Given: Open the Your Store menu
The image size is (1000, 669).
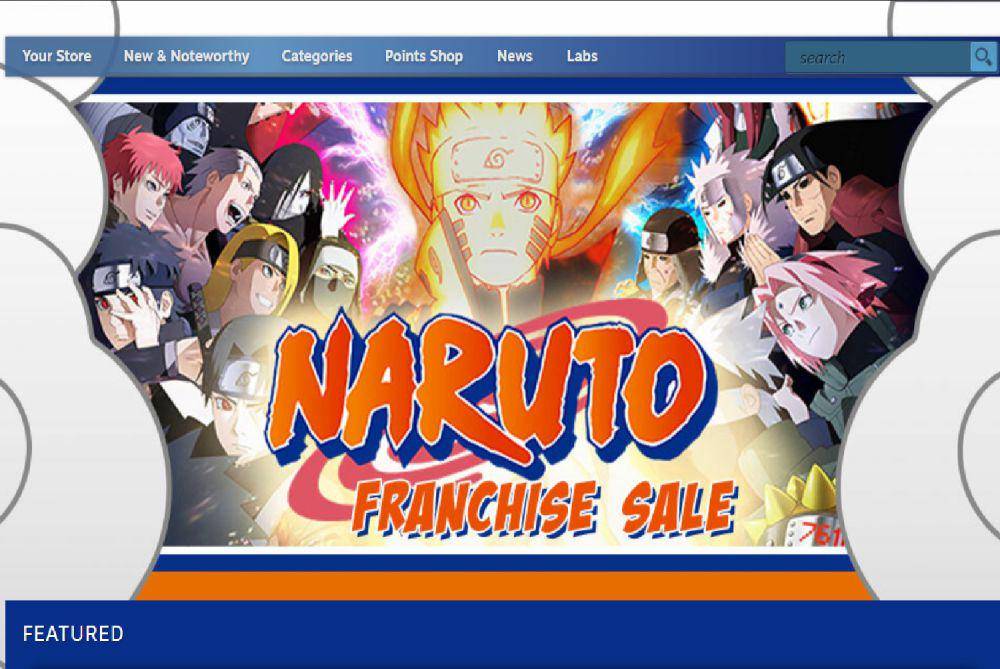Looking at the screenshot, I should (x=57, y=56).
